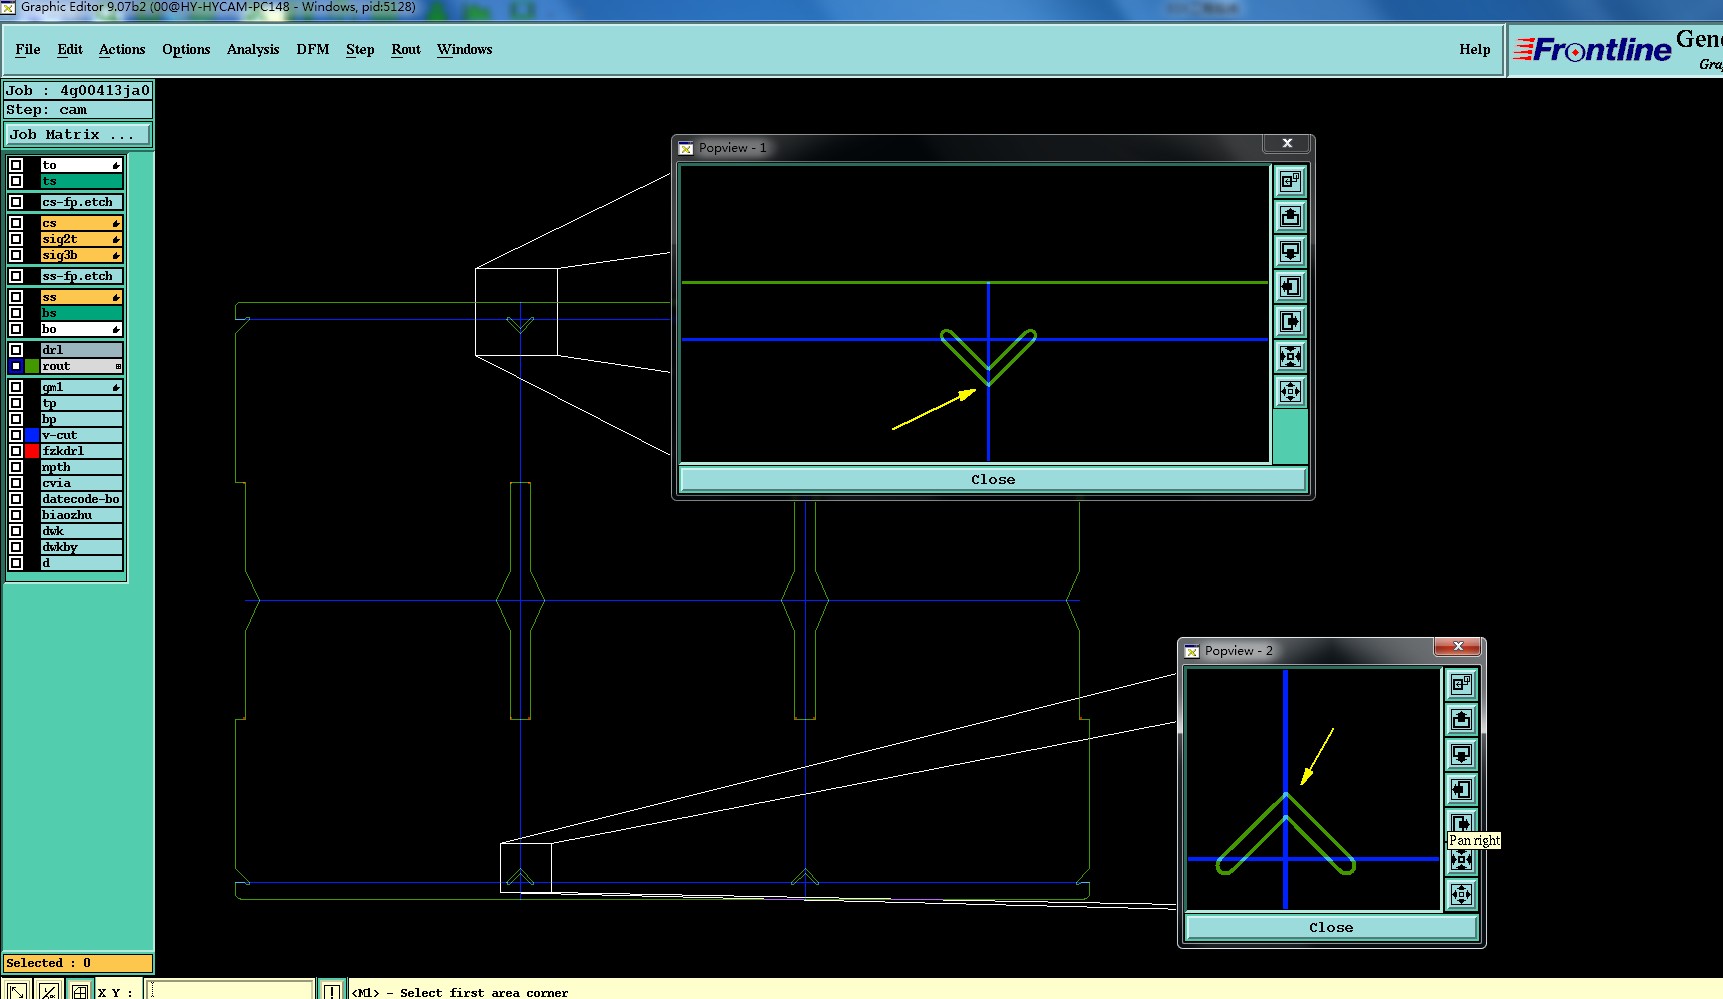Open the Actions menu
1723x999 pixels.
pyautogui.click(x=122, y=49)
